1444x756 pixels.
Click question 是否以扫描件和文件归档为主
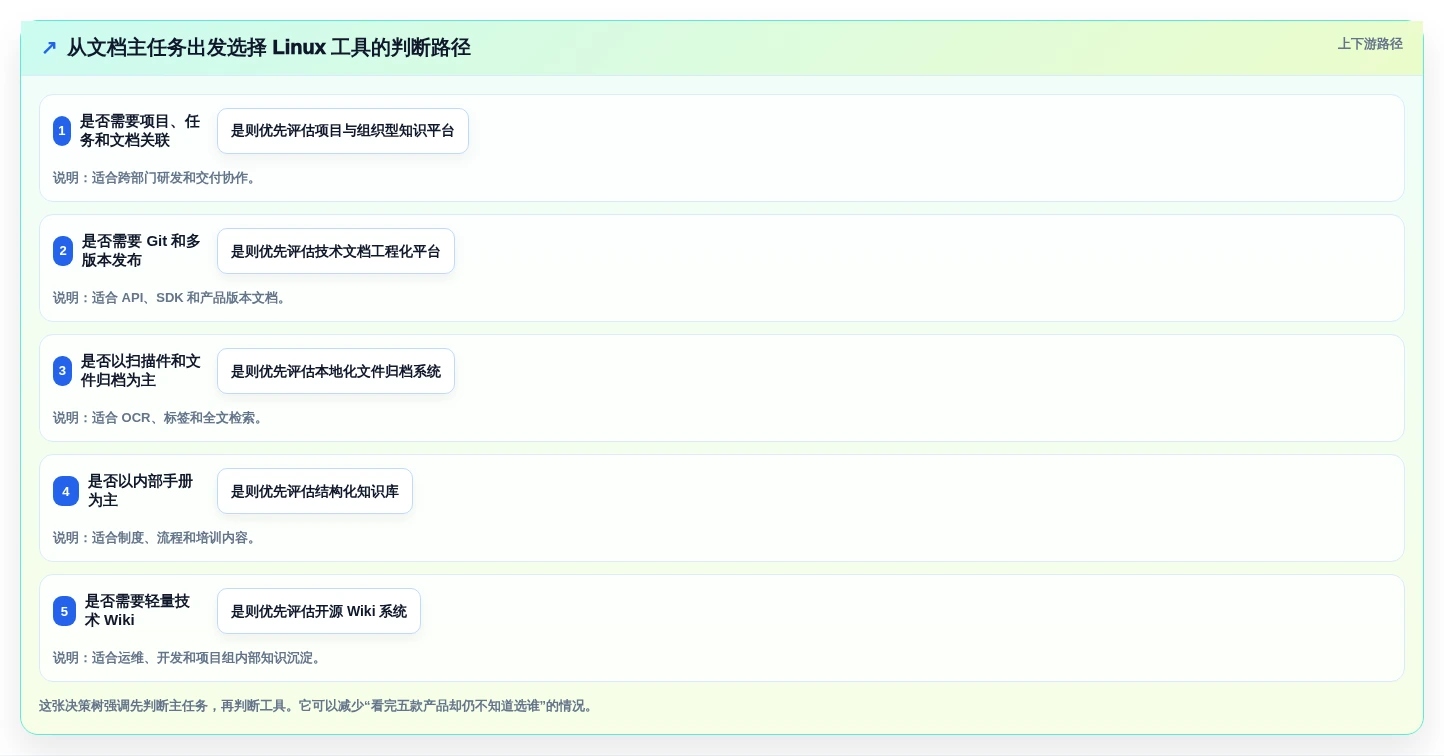140,371
